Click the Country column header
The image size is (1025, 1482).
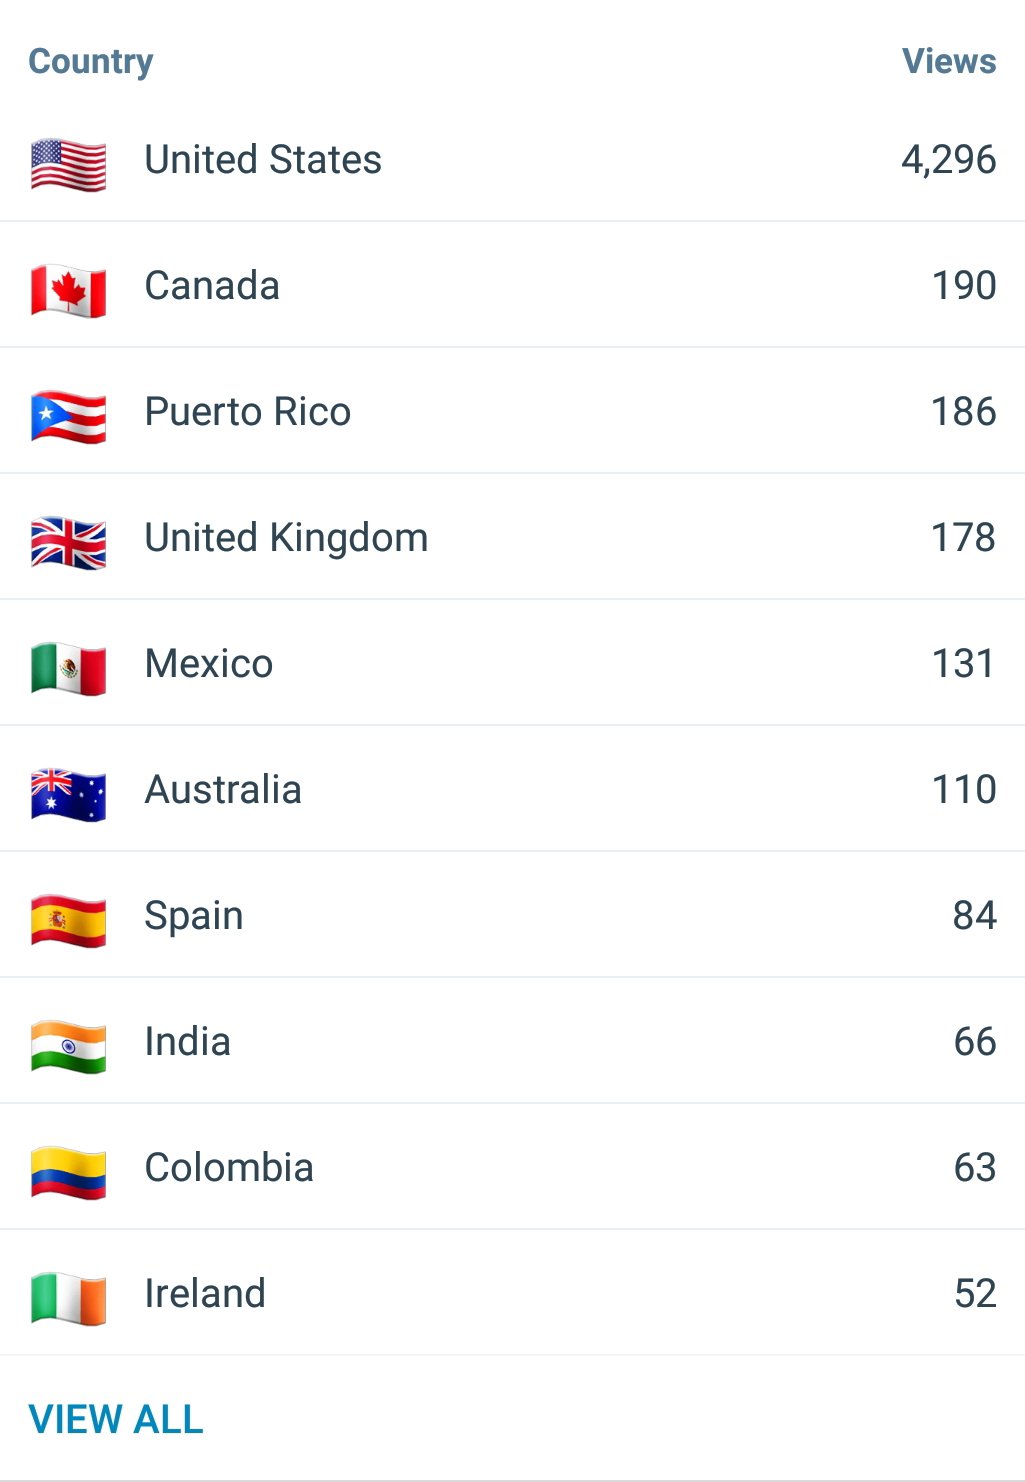pyautogui.click(x=91, y=61)
